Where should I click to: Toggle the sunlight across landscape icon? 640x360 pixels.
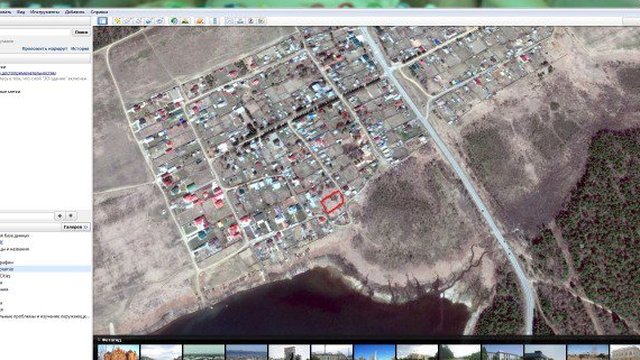(x=185, y=21)
